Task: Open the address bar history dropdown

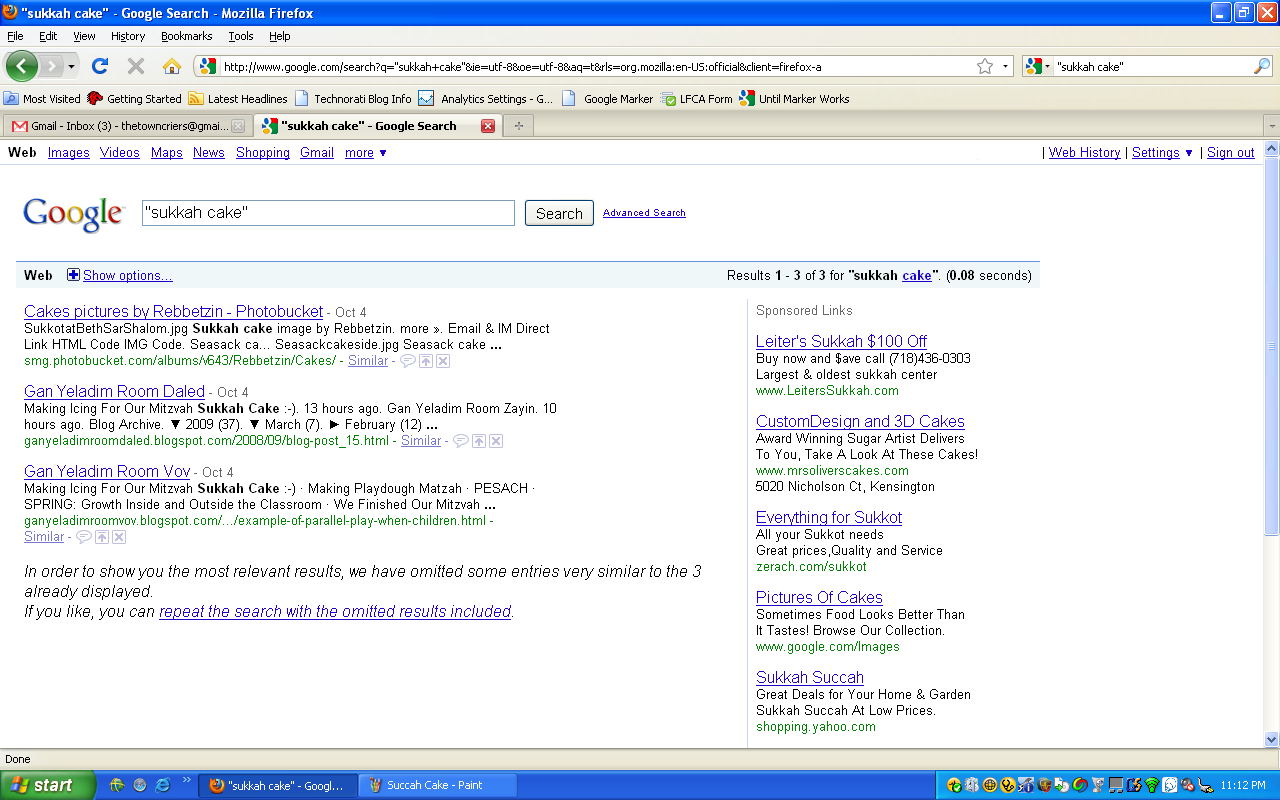Action: tap(1005, 66)
